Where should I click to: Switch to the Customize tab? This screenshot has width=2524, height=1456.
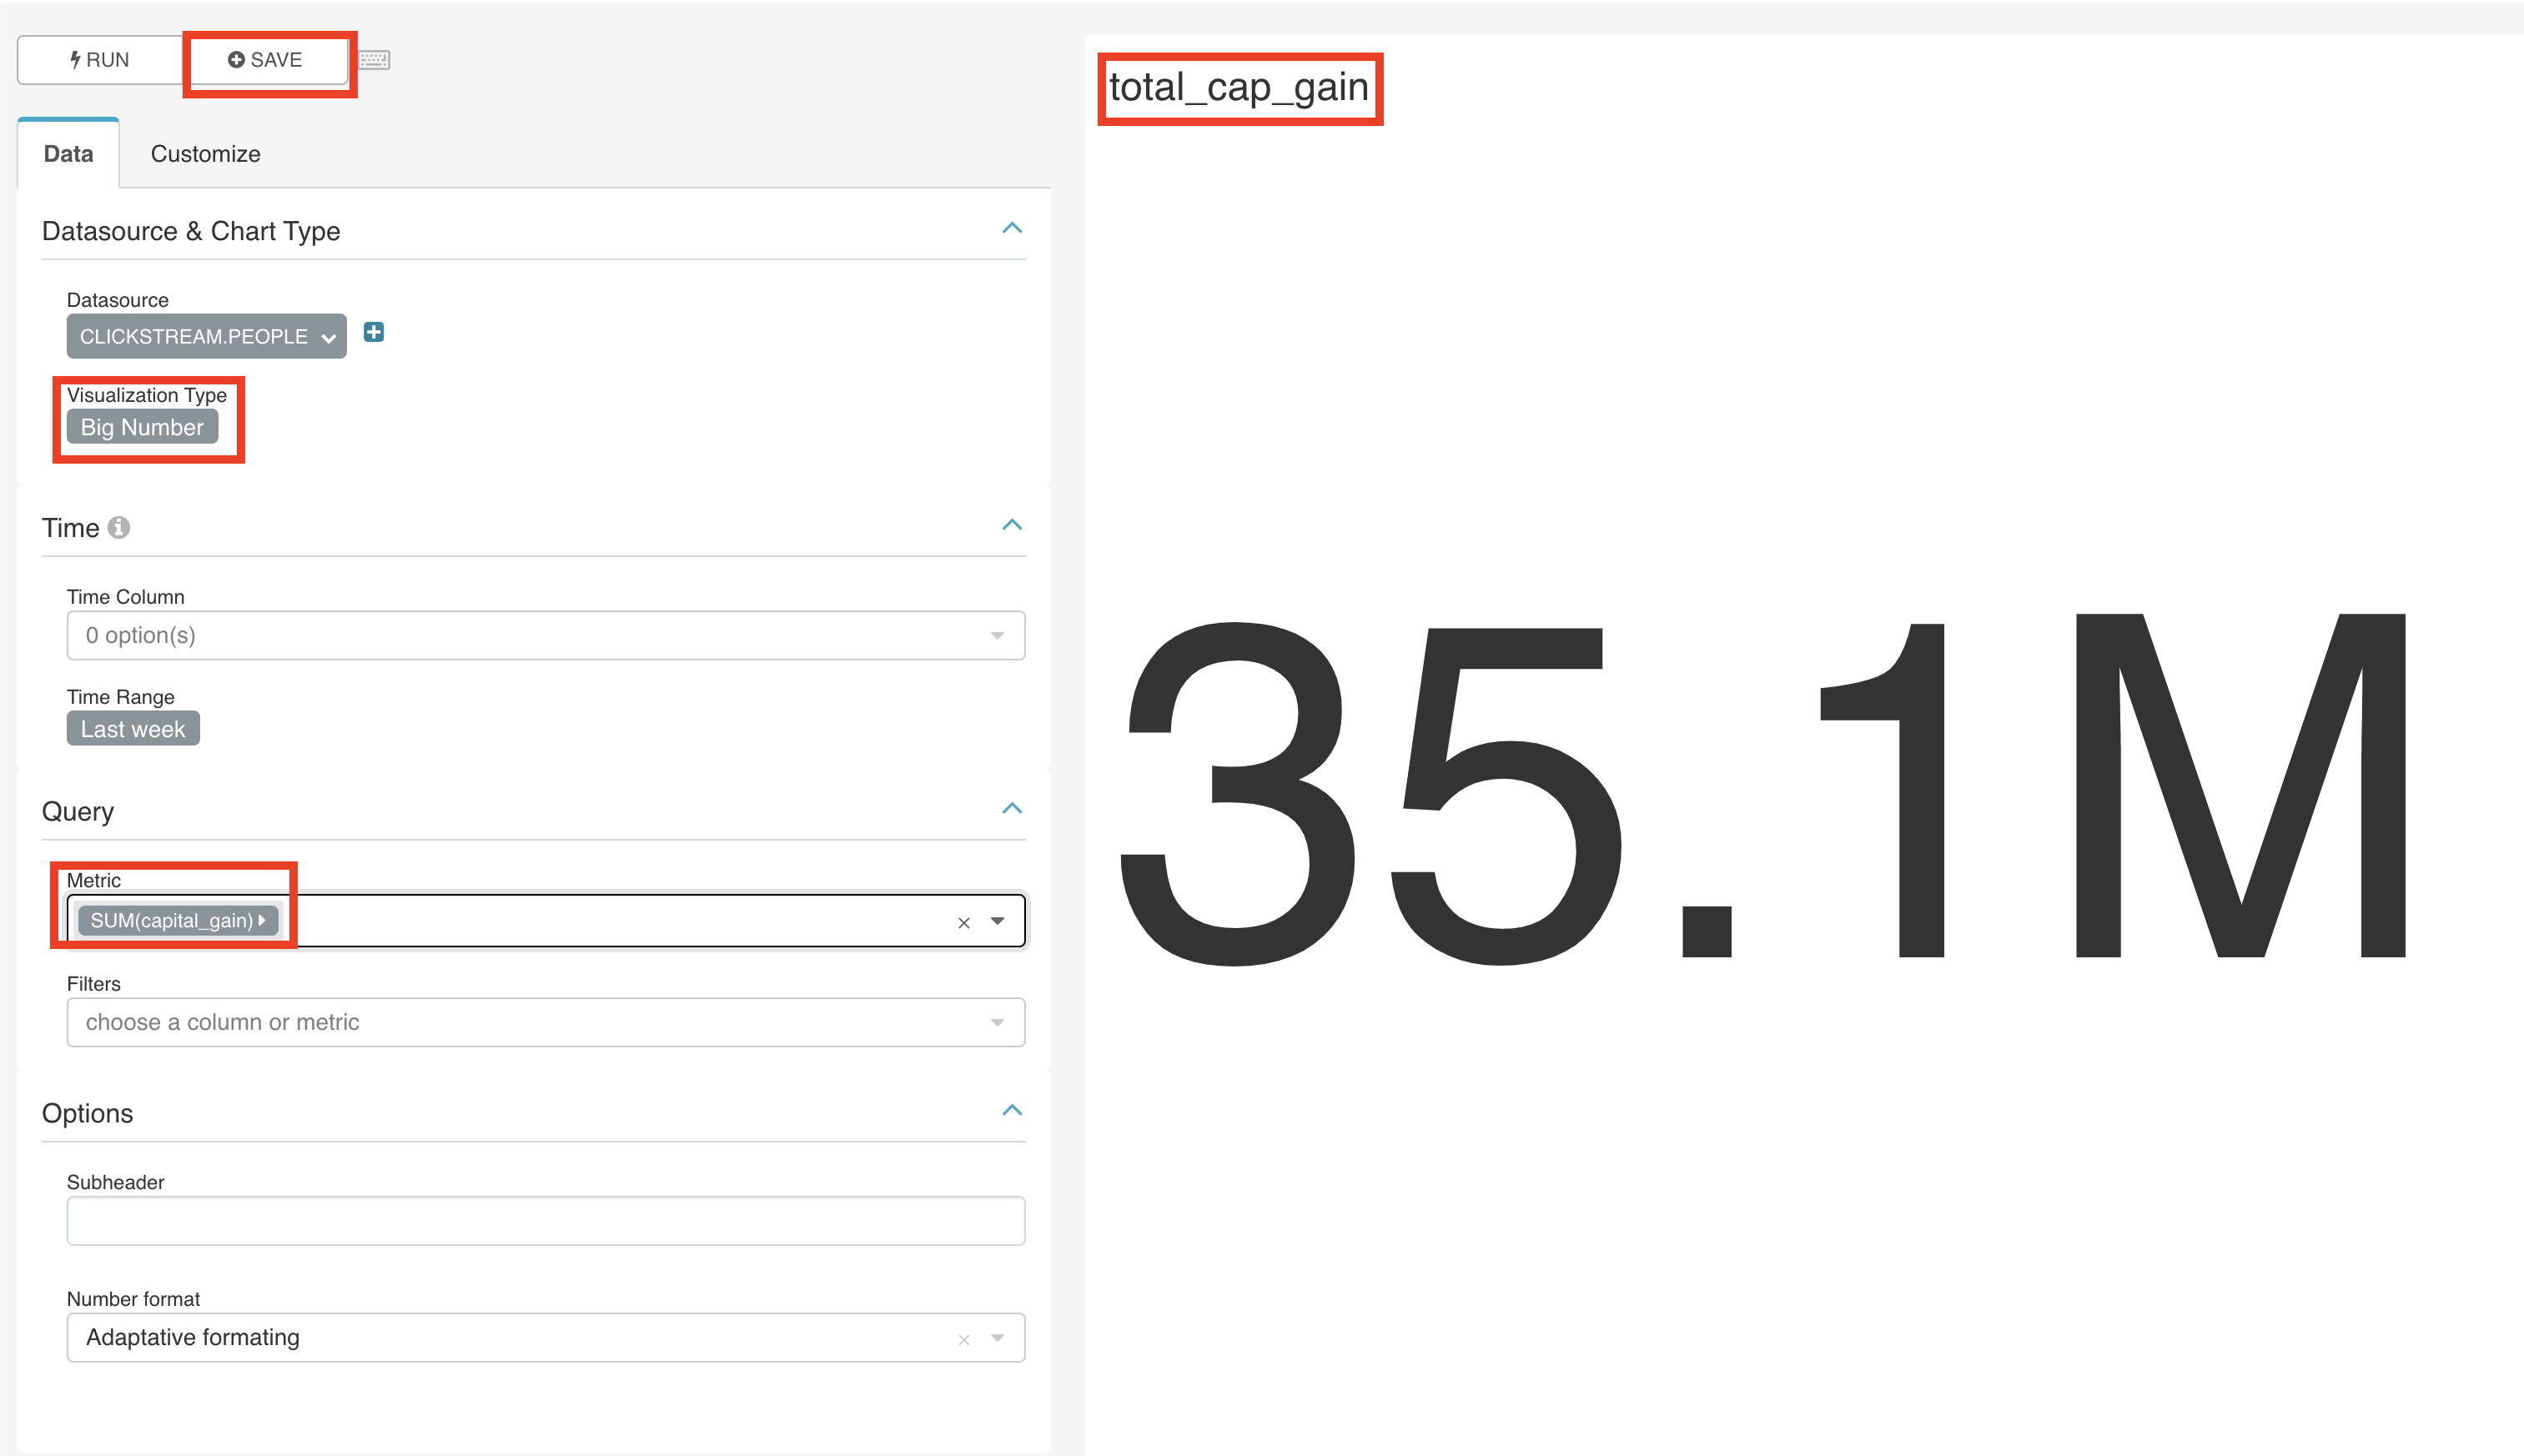[x=203, y=154]
